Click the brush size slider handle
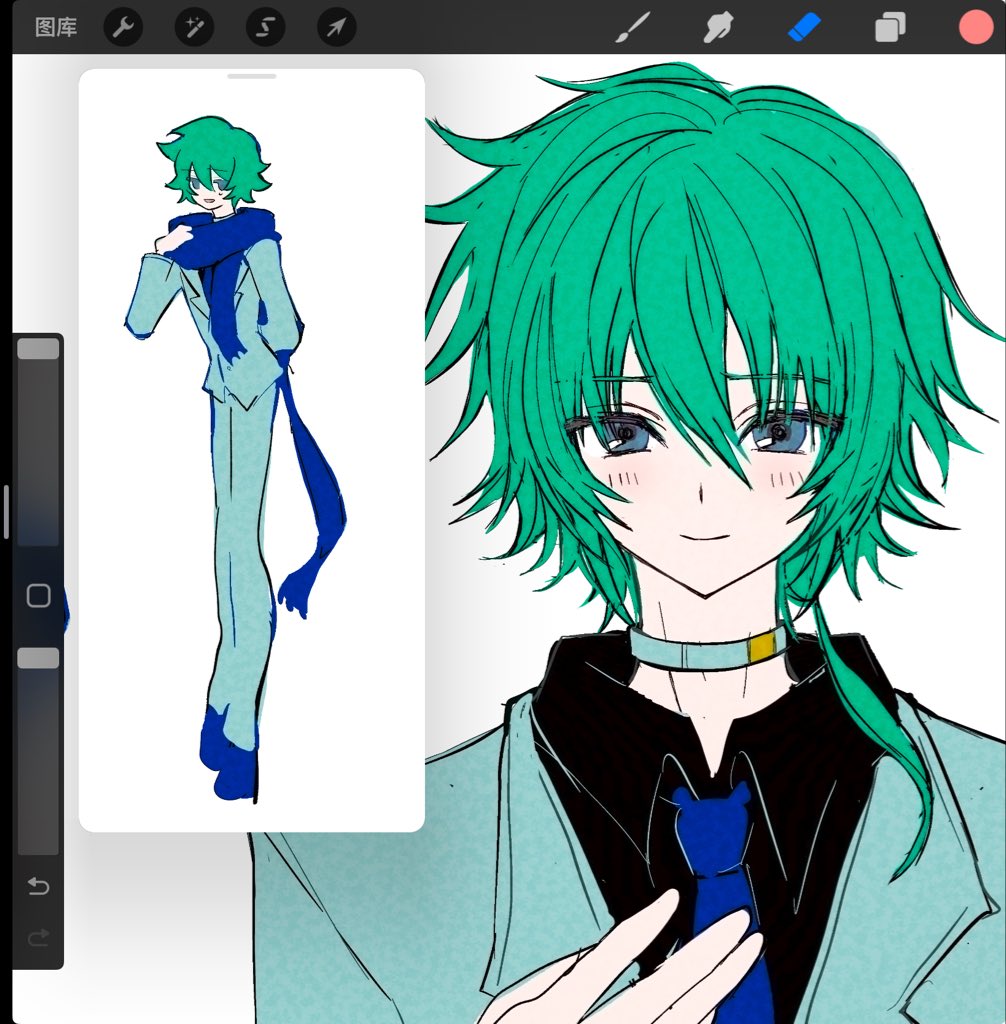1006x1024 pixels. click(x=38, y=349)
